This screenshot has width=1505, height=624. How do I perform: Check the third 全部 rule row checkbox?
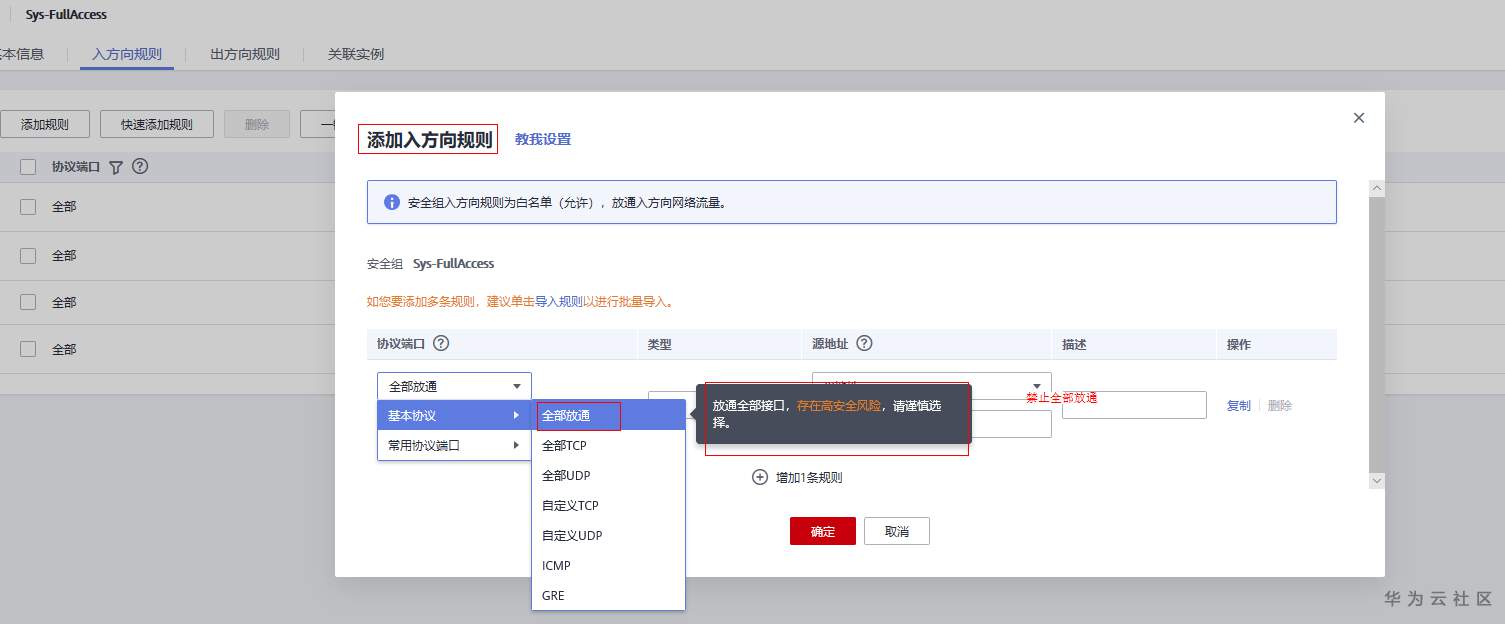coord(28,302)
